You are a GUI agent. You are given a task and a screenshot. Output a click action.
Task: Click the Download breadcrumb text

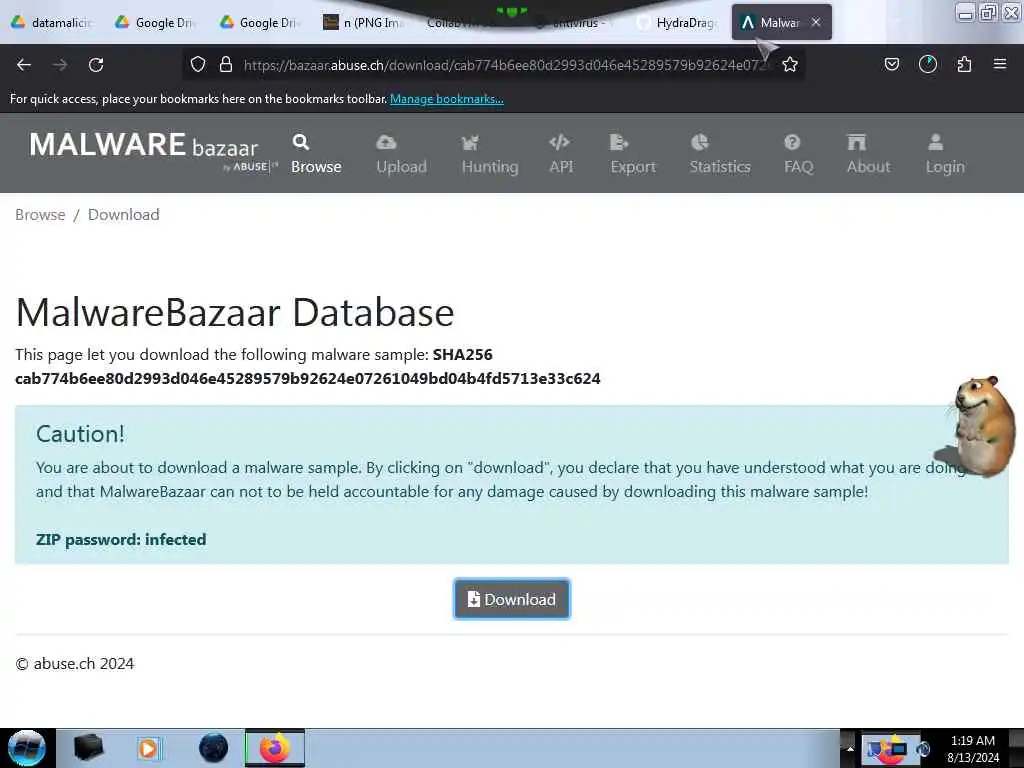tap(123, 215)
